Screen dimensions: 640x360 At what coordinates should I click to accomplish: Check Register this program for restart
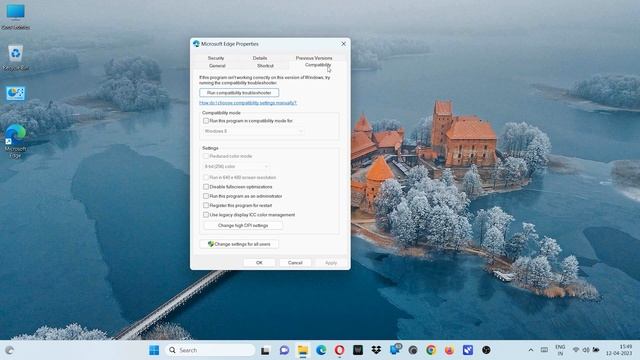[206, 205]
